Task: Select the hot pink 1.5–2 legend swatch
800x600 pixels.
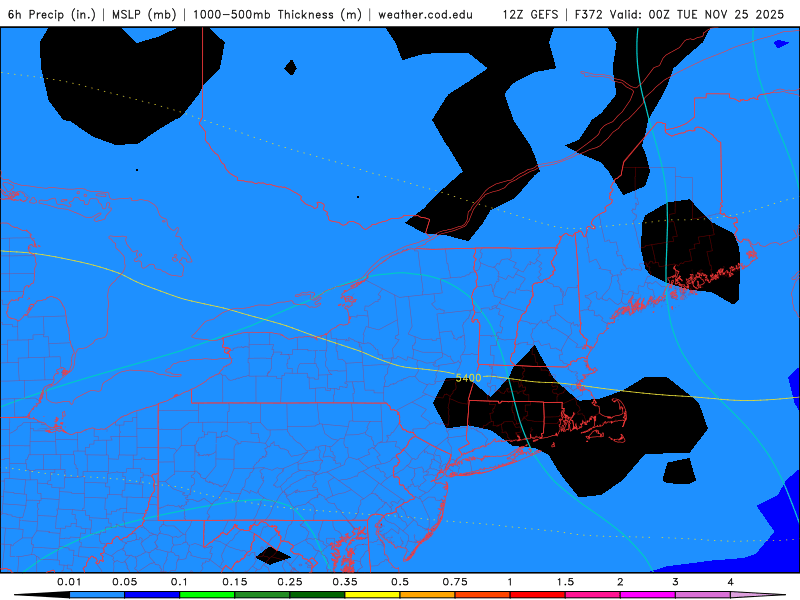Action: (593, 595)
